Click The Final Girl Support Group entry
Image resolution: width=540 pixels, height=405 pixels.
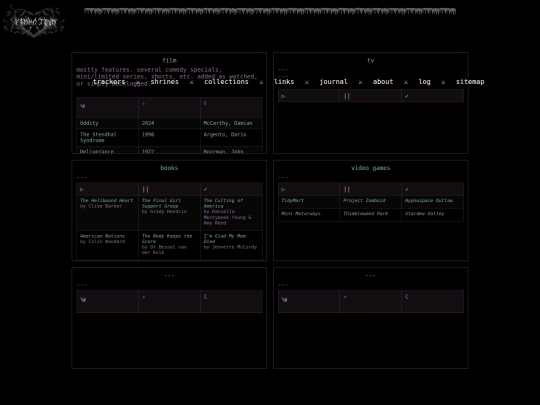coord(164,206)
